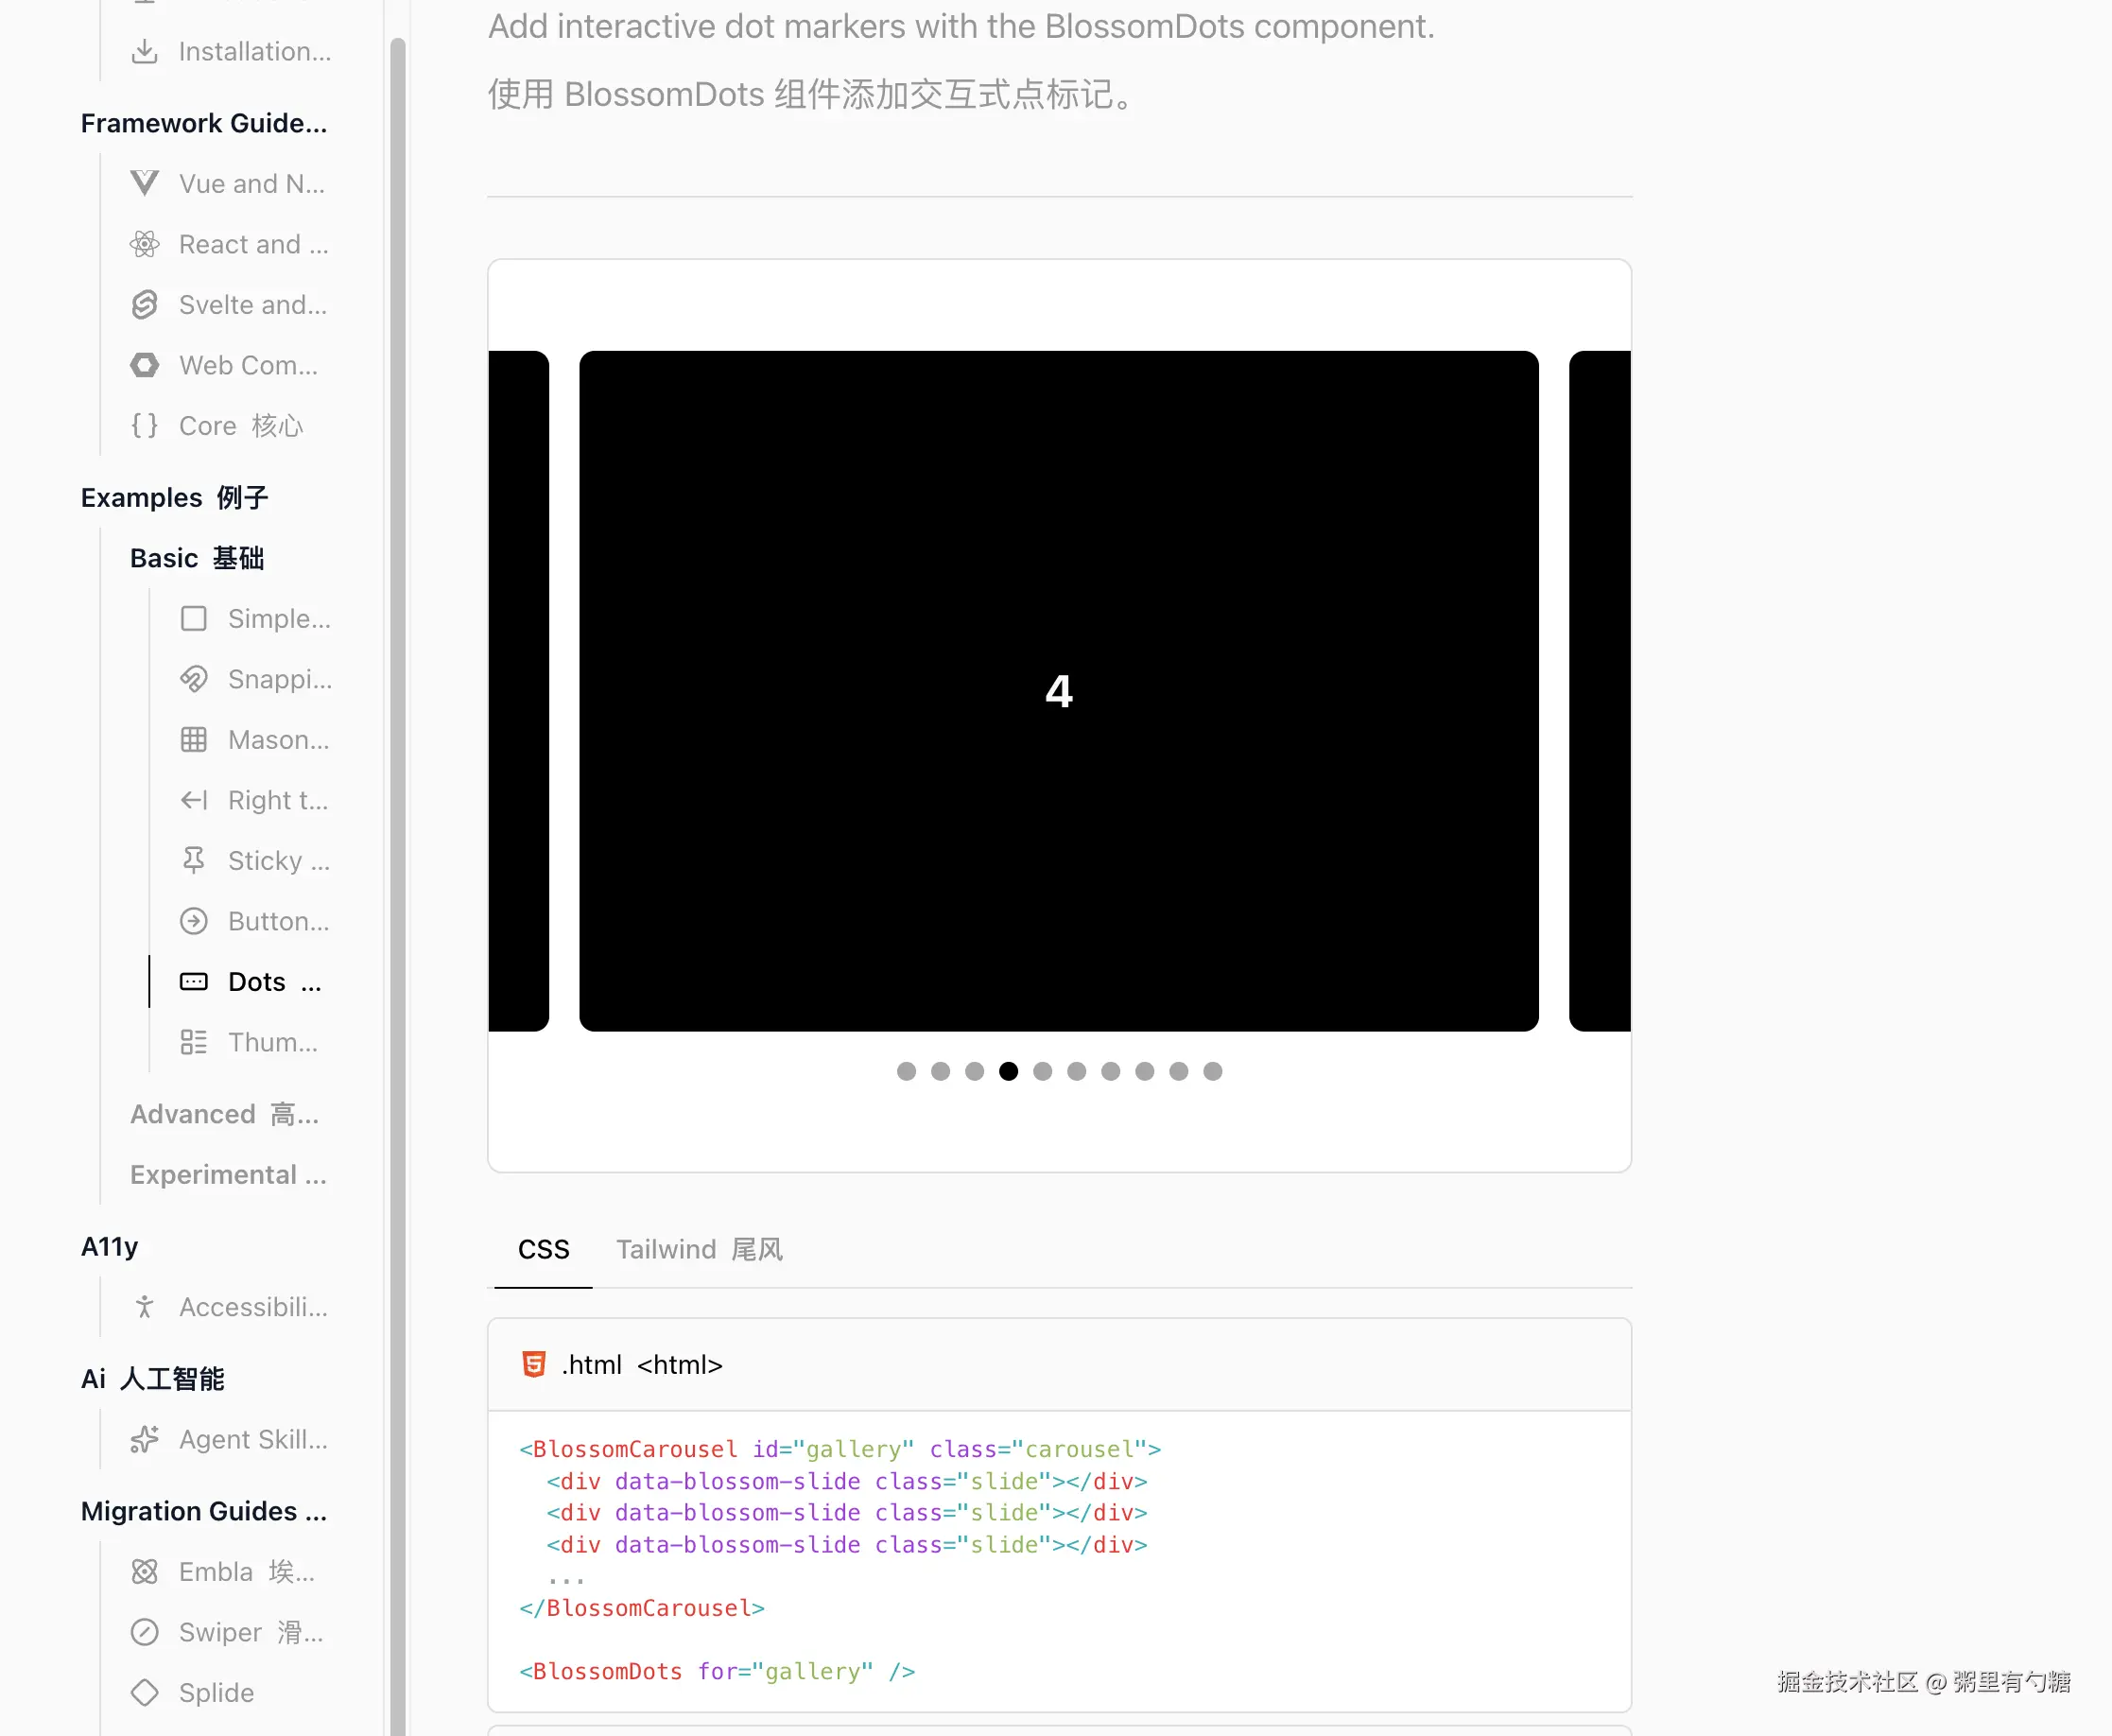
Task: Click the .html <html> file label
Action: (x=641, y=1365)
